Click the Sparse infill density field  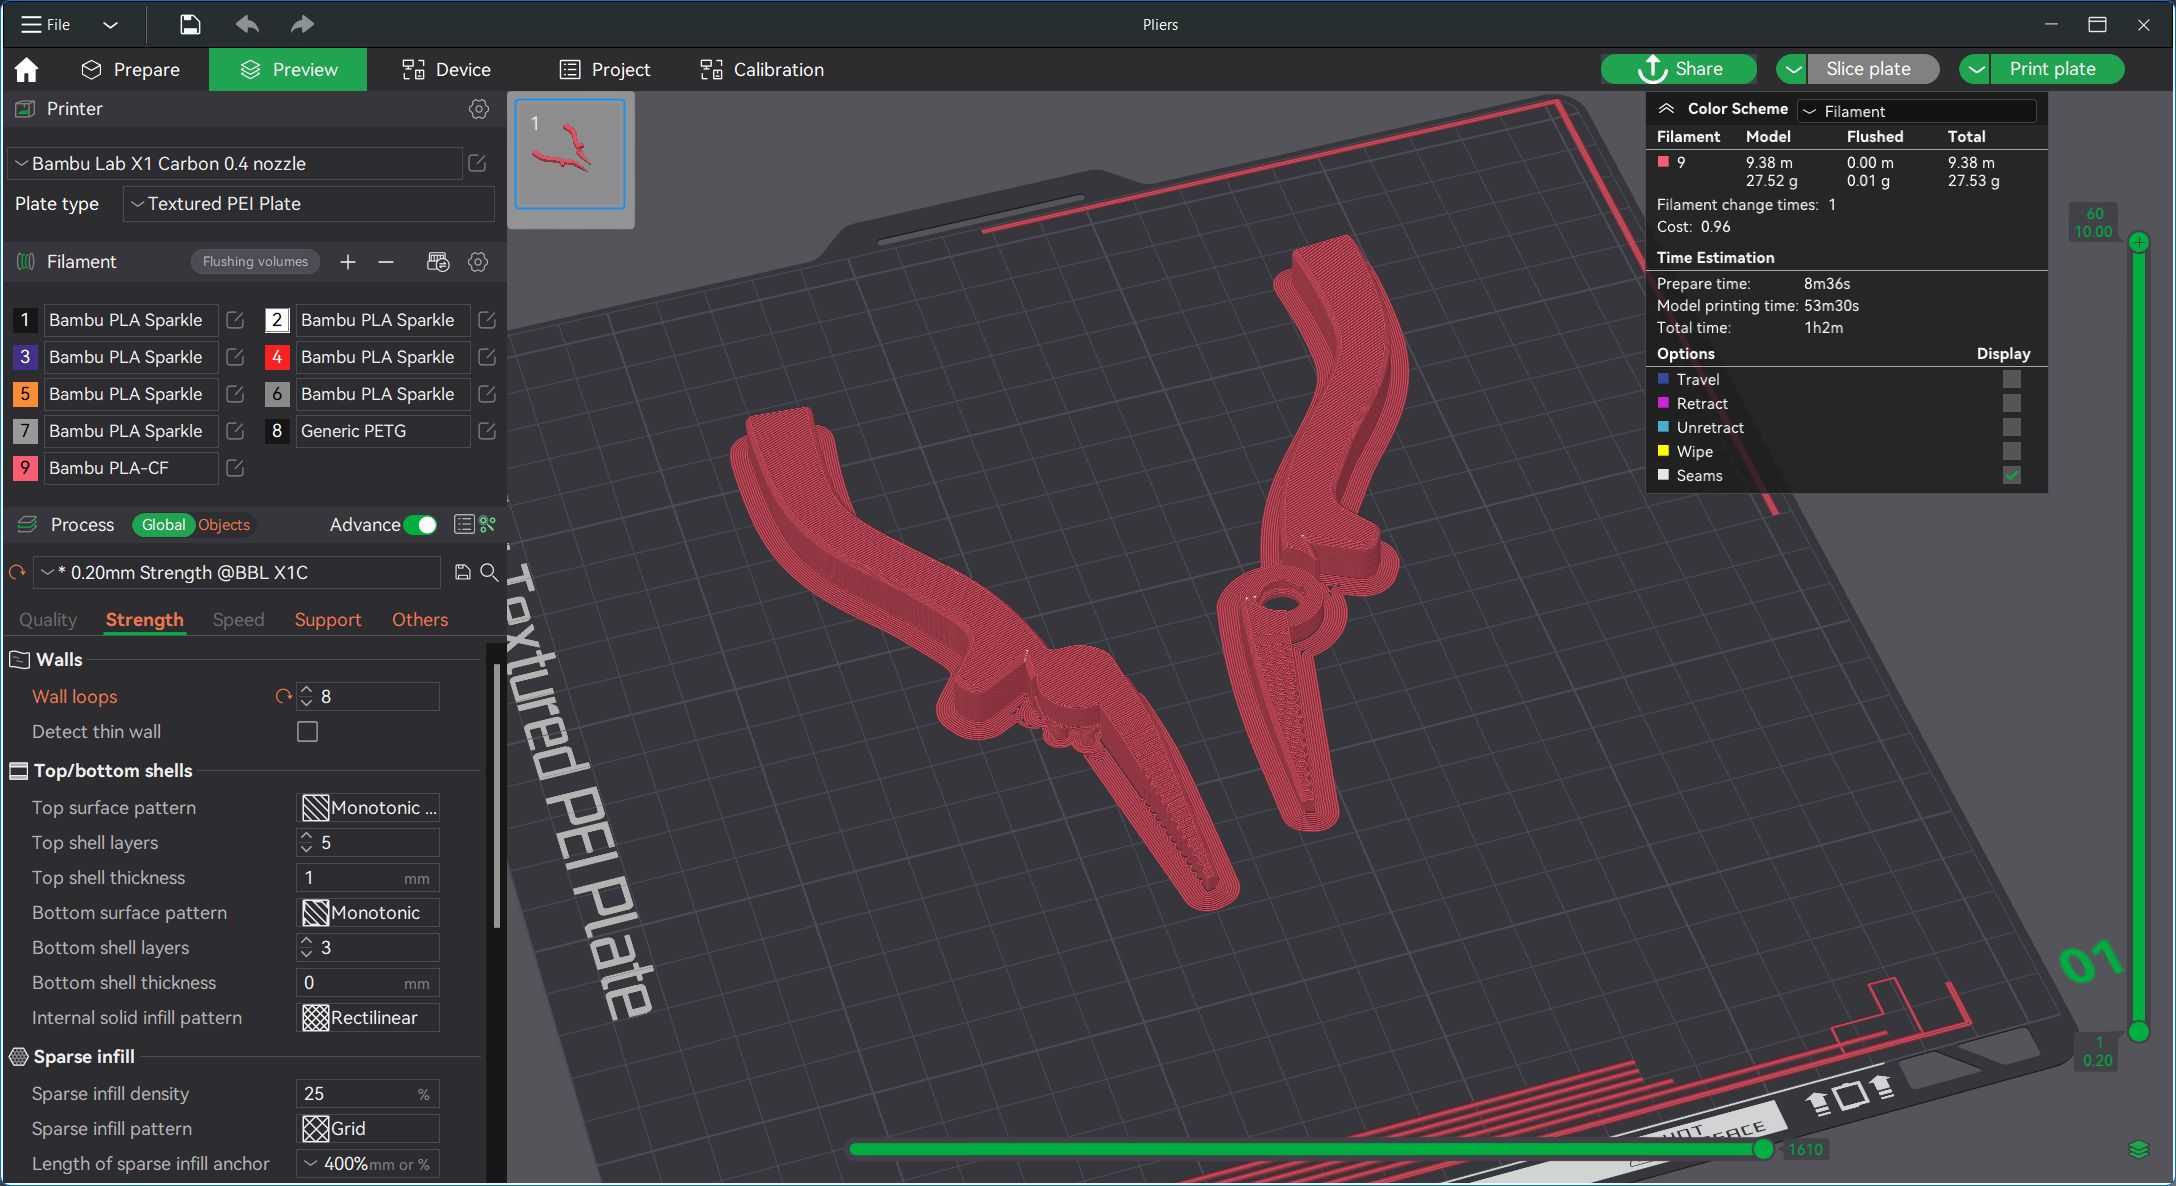368,1094
